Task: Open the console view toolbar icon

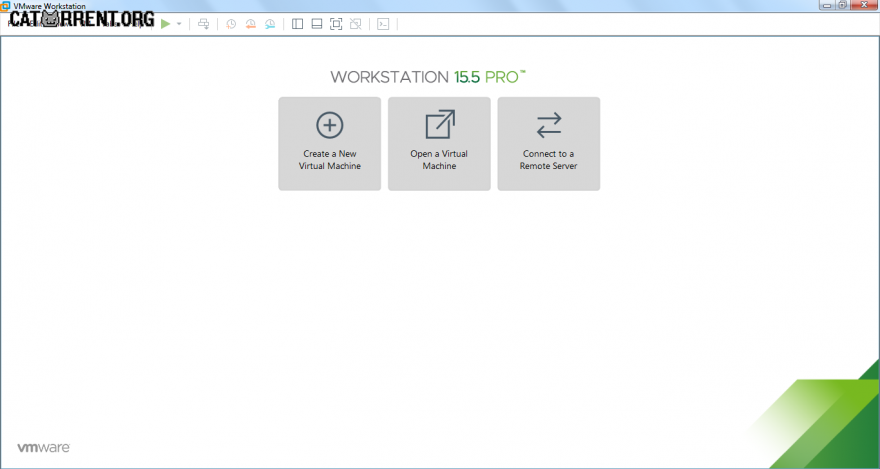Action: coord(383,24)
